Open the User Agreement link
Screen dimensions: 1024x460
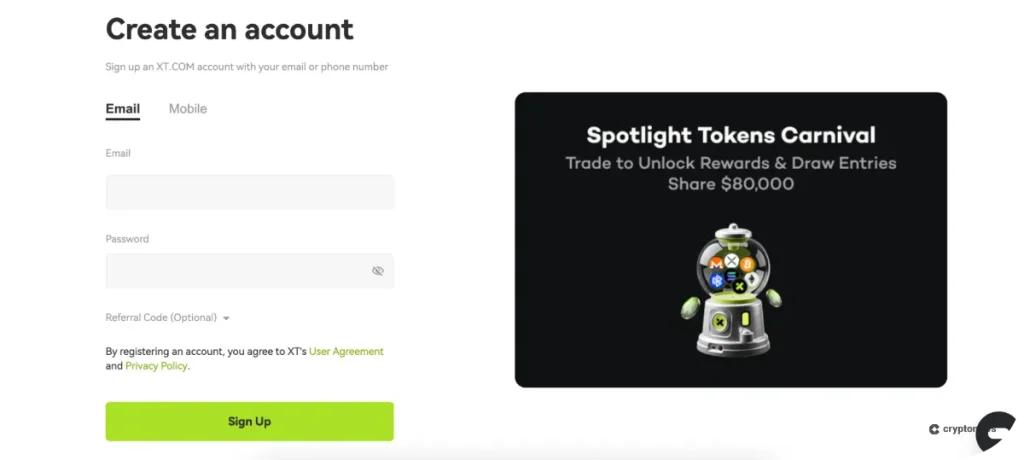pyautogui.click(x=346, y=352)
